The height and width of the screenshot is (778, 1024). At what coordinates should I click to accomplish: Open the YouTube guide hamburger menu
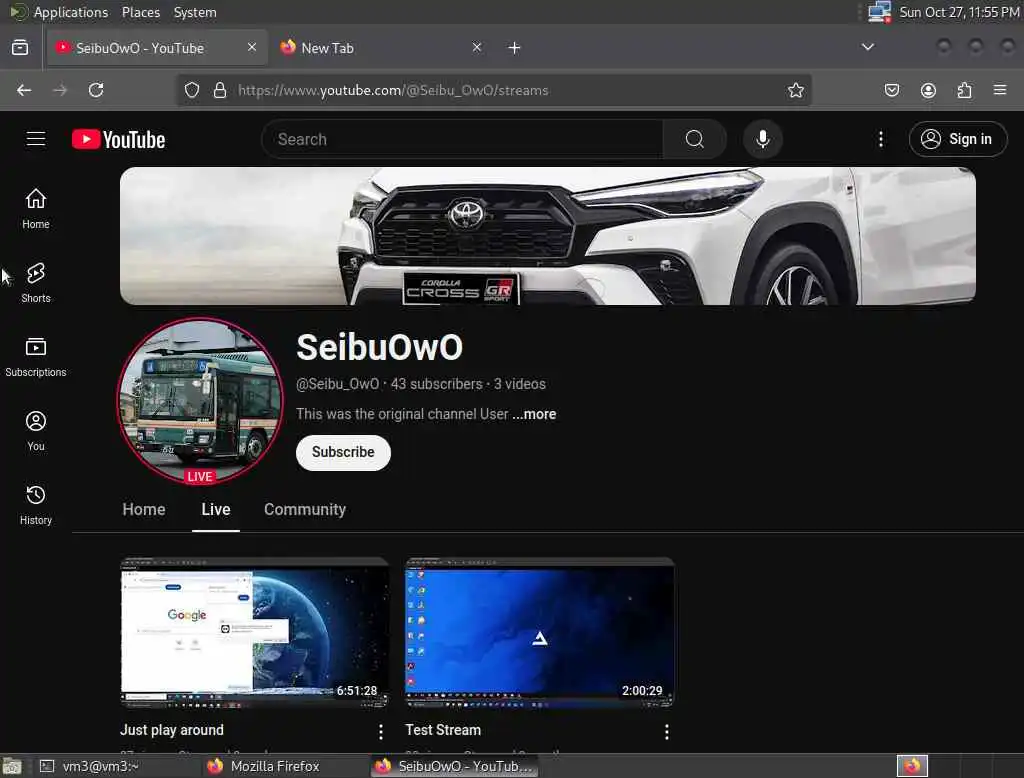click(x=36, y=139)
